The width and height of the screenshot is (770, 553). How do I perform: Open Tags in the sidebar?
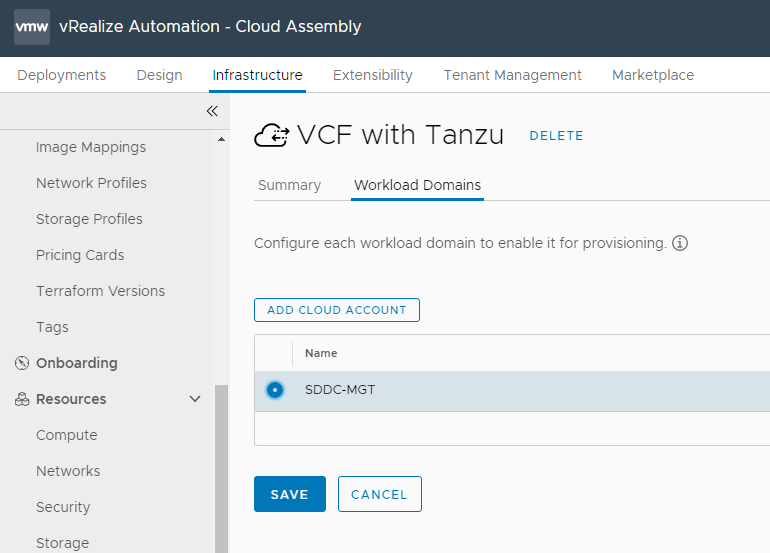coord(52,328)
